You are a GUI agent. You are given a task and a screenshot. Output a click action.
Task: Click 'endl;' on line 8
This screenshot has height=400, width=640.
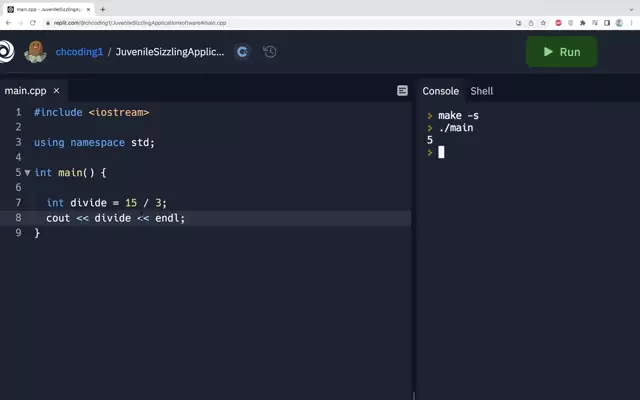coord(170,218)
